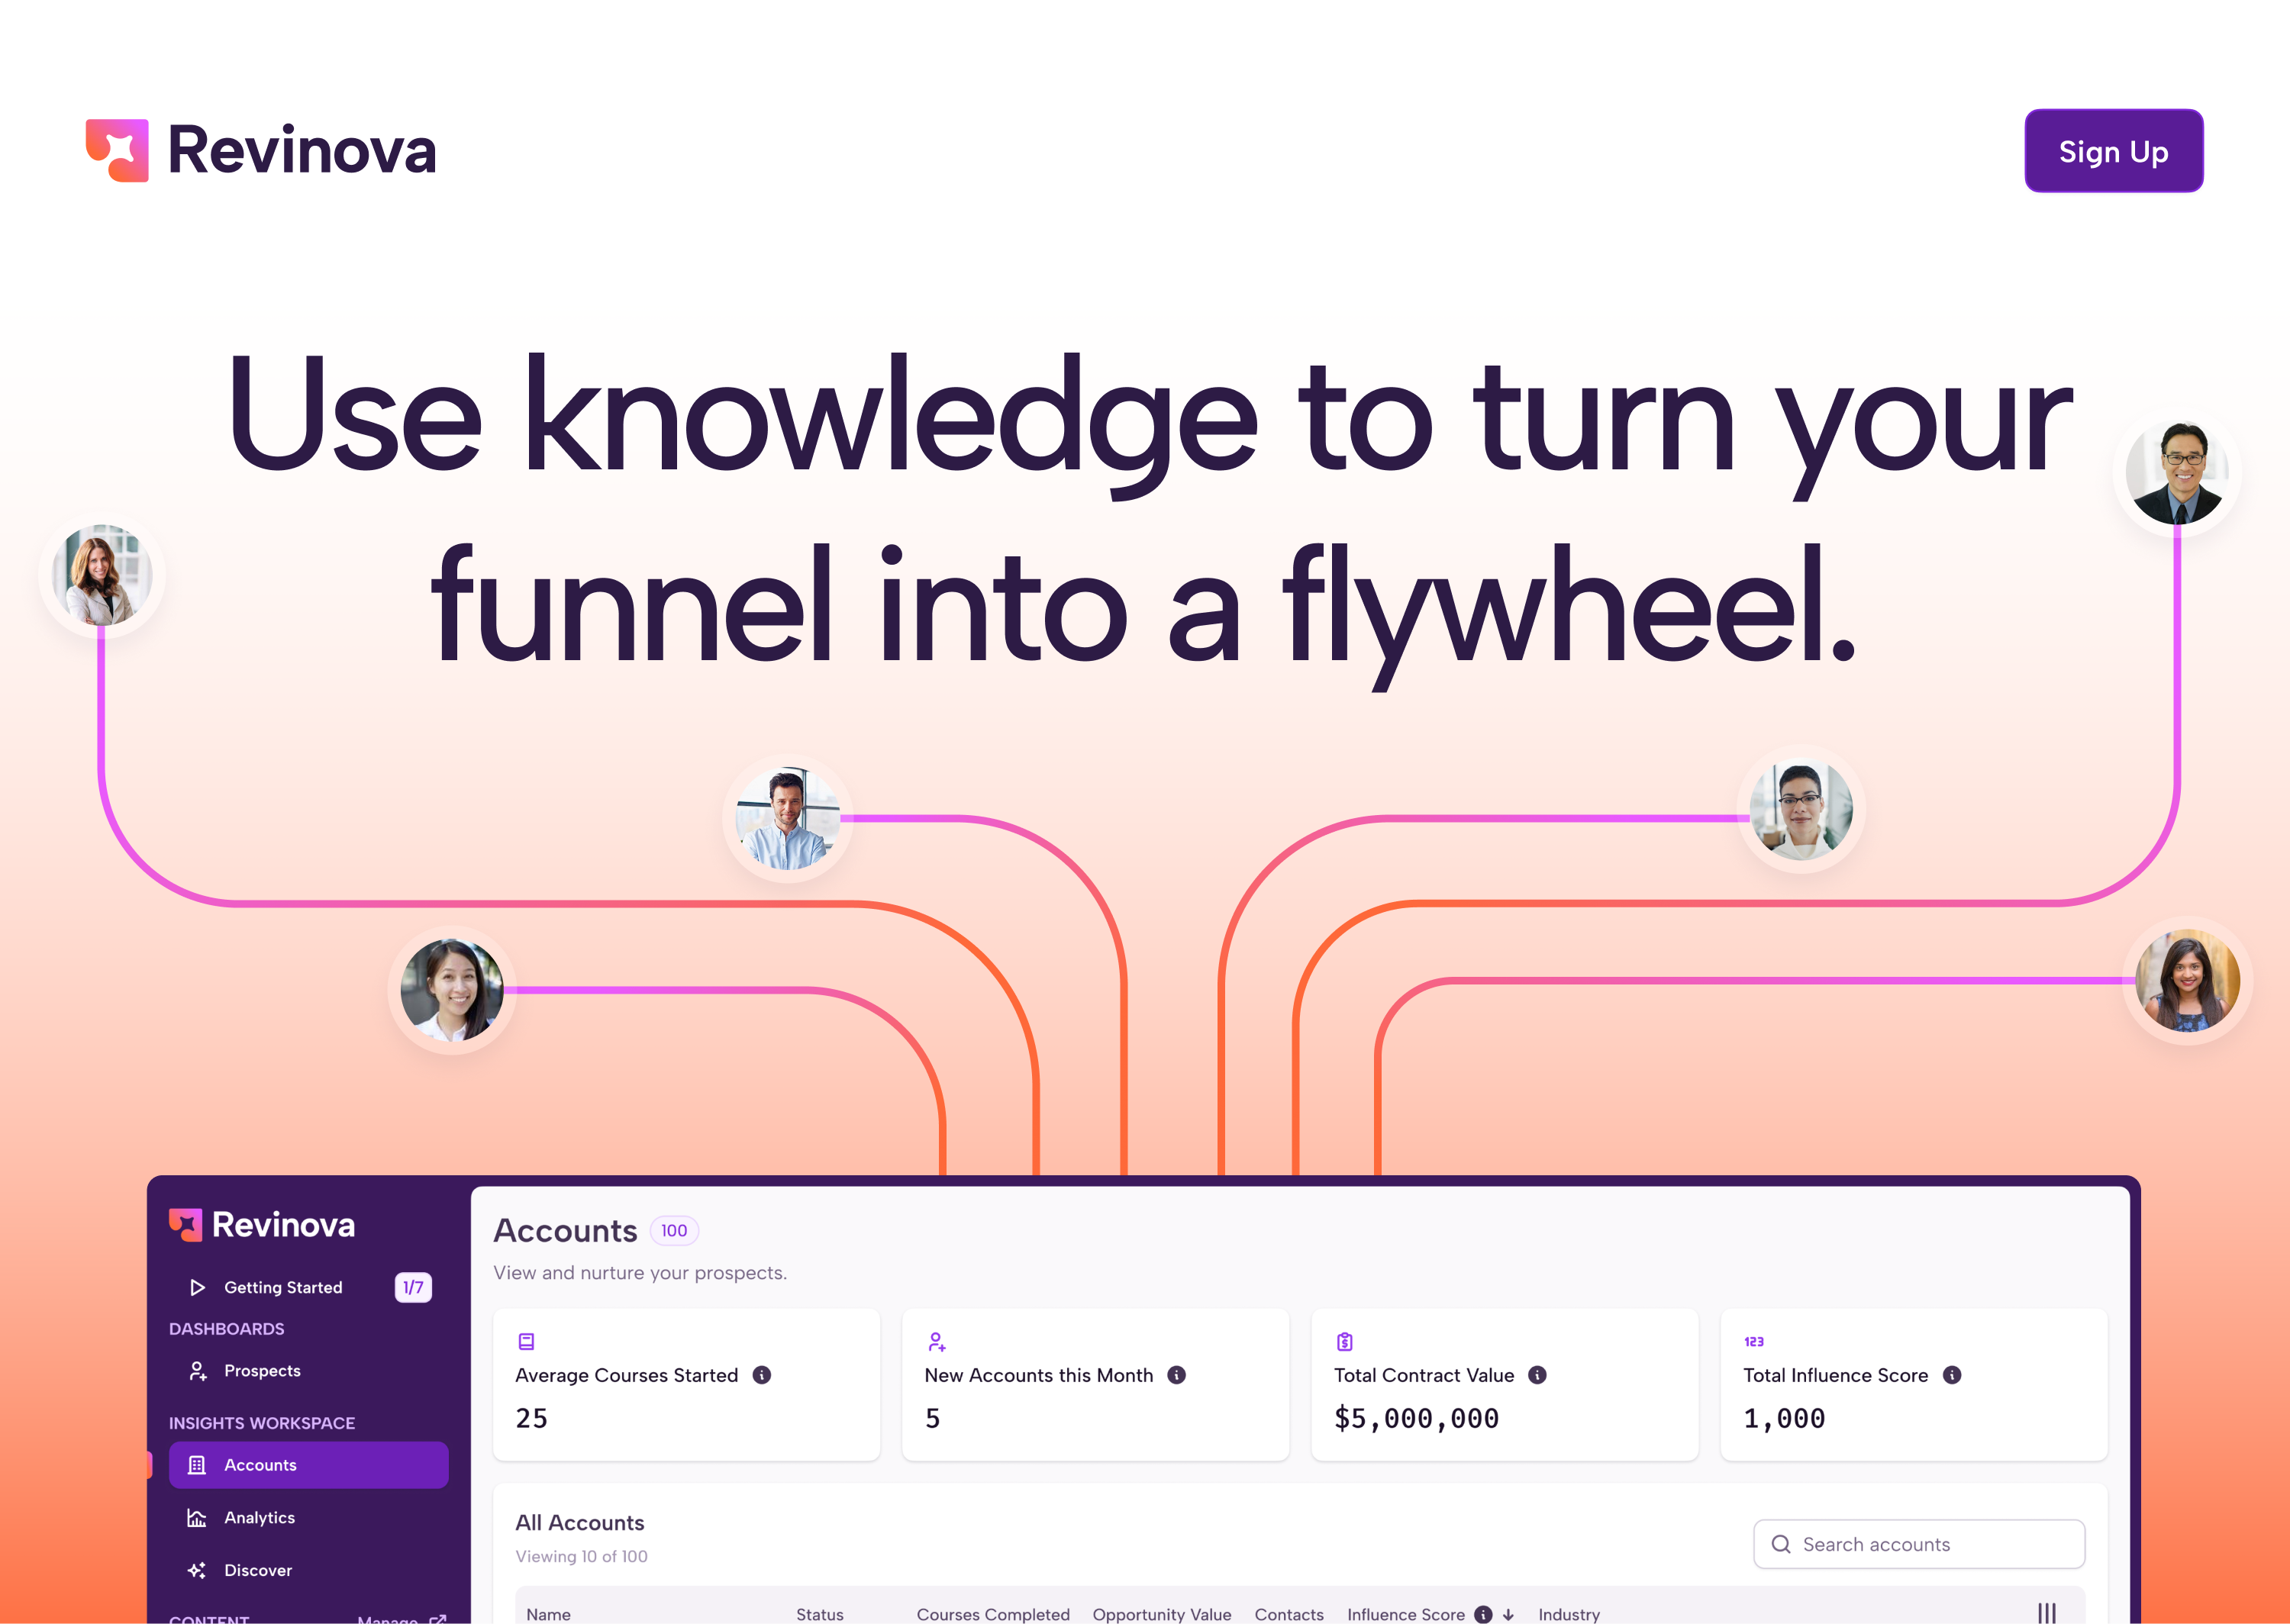
Task: Click the Prospects person-plus icon in the sidebar
Action: [x=197, y=1370]
